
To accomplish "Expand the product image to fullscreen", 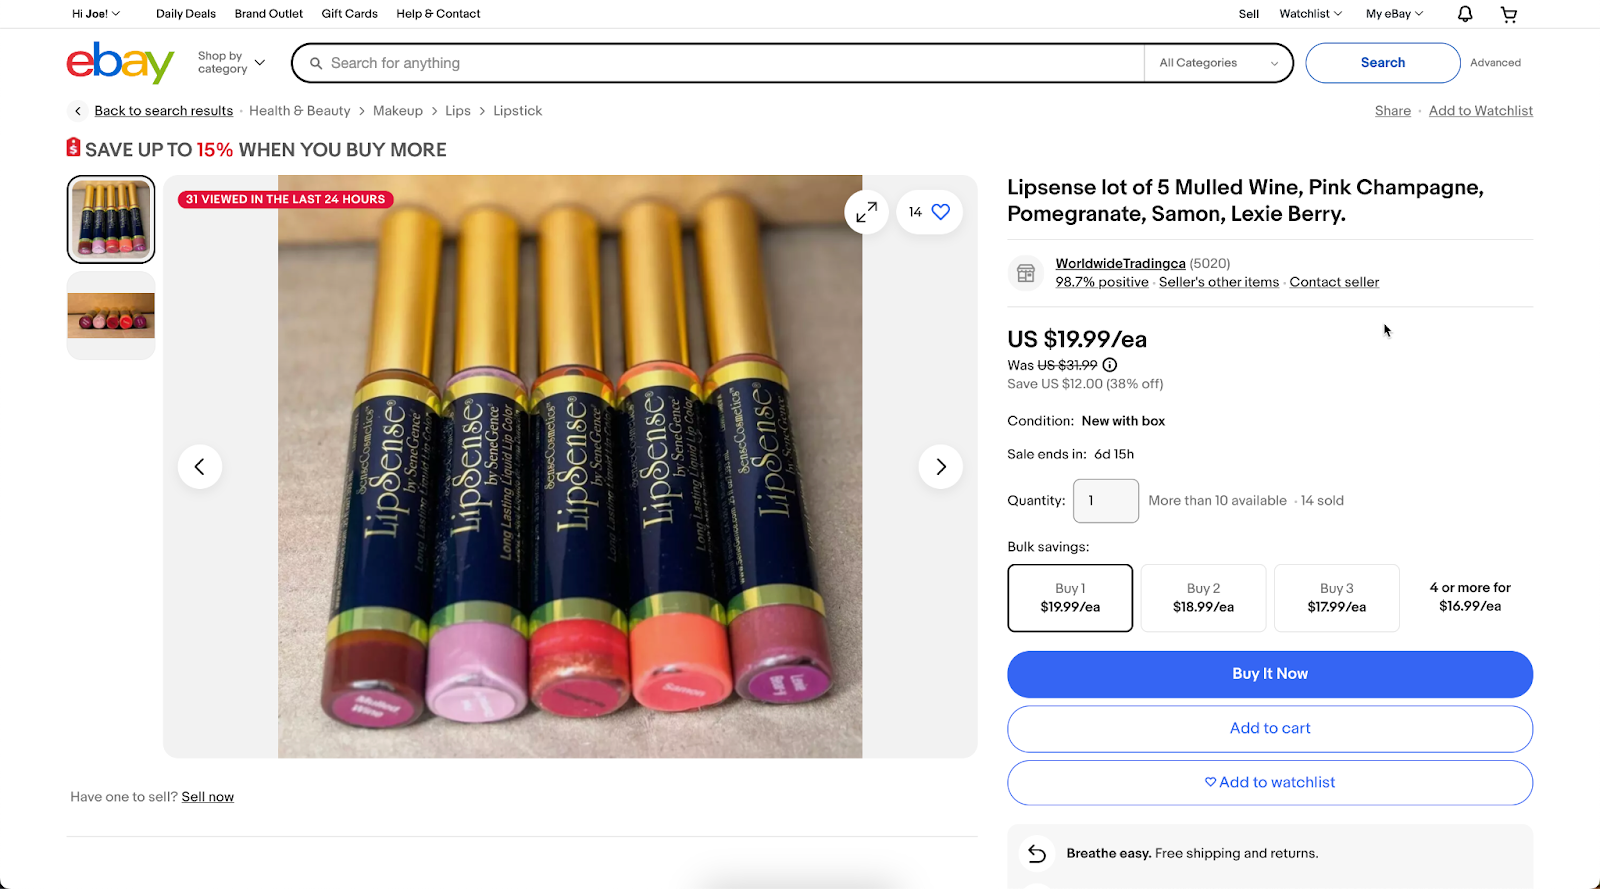I will tap(866, 211).
